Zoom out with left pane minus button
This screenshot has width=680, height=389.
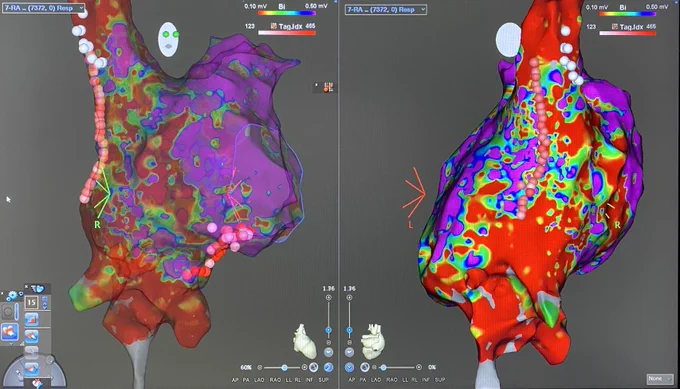329,343
